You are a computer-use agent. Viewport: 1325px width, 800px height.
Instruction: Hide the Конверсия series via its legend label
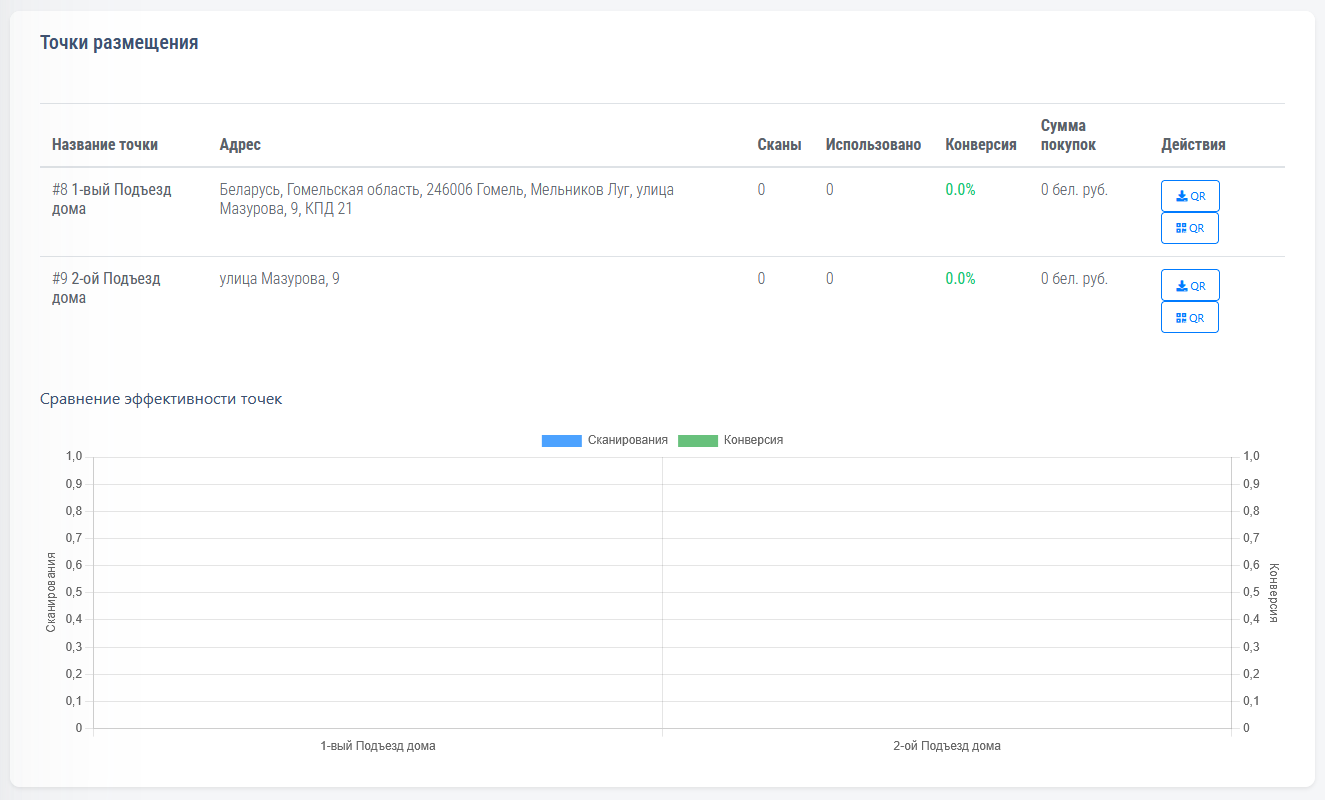coord(753,440)
